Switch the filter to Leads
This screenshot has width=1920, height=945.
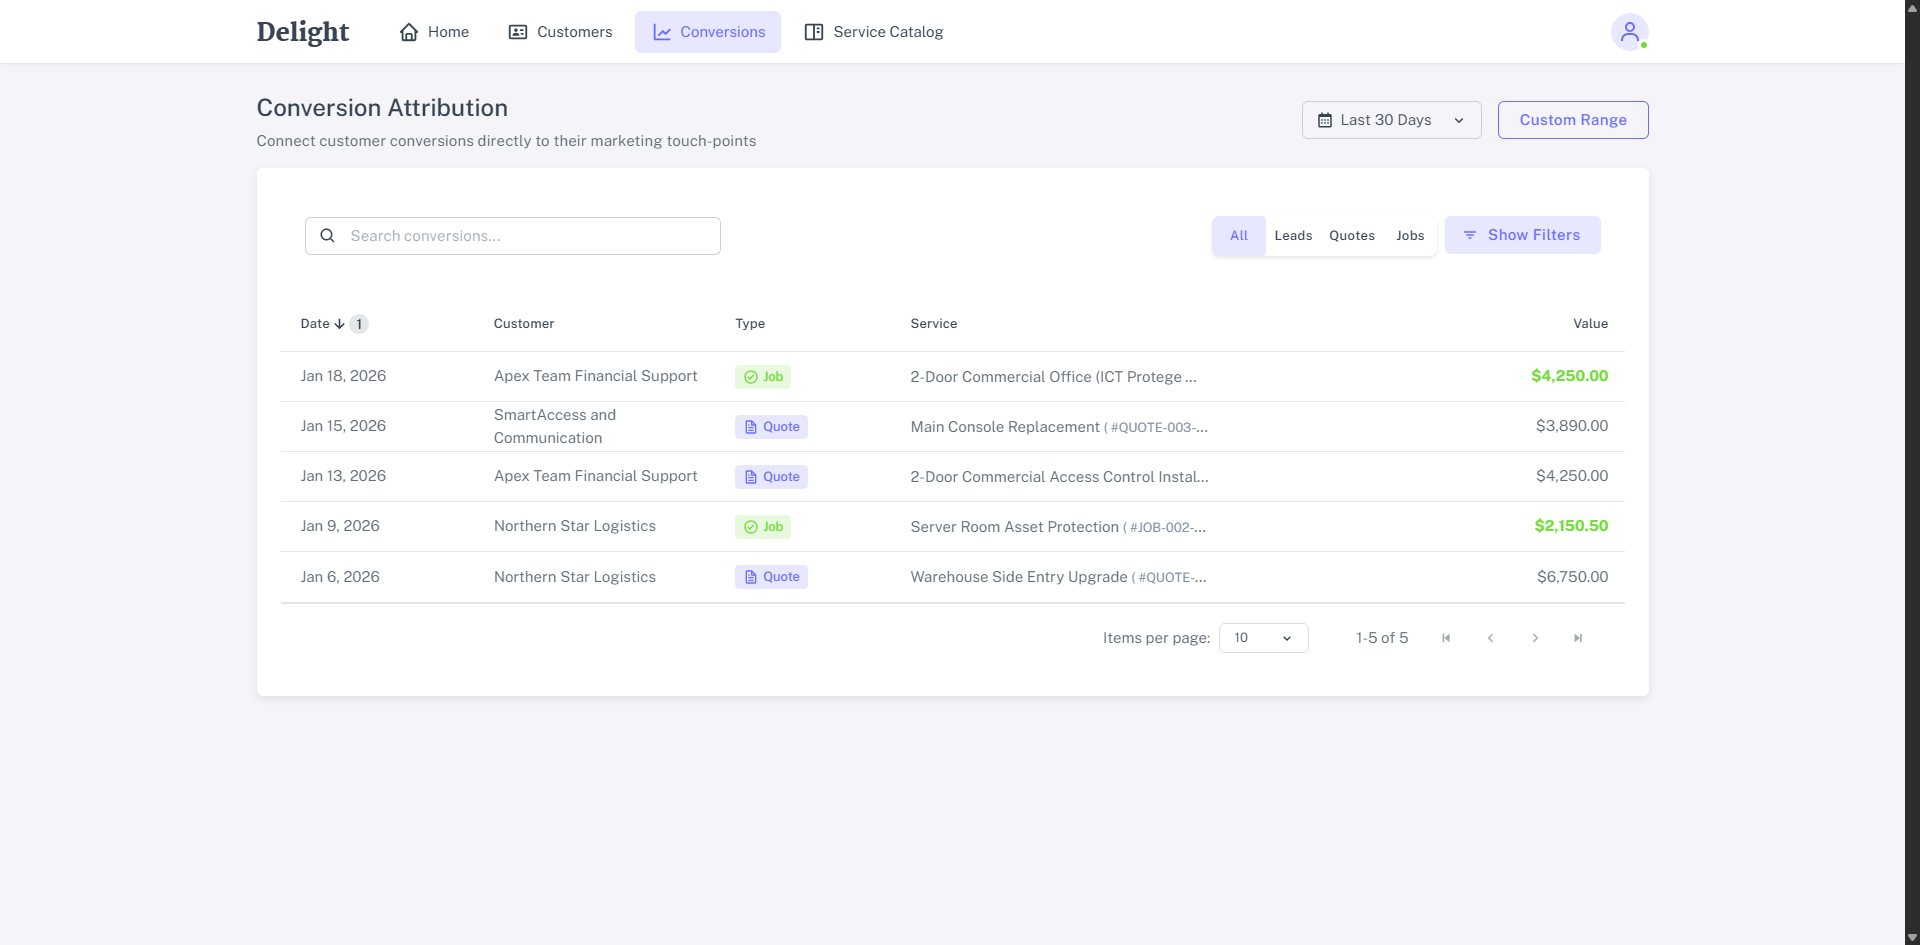1292,236
